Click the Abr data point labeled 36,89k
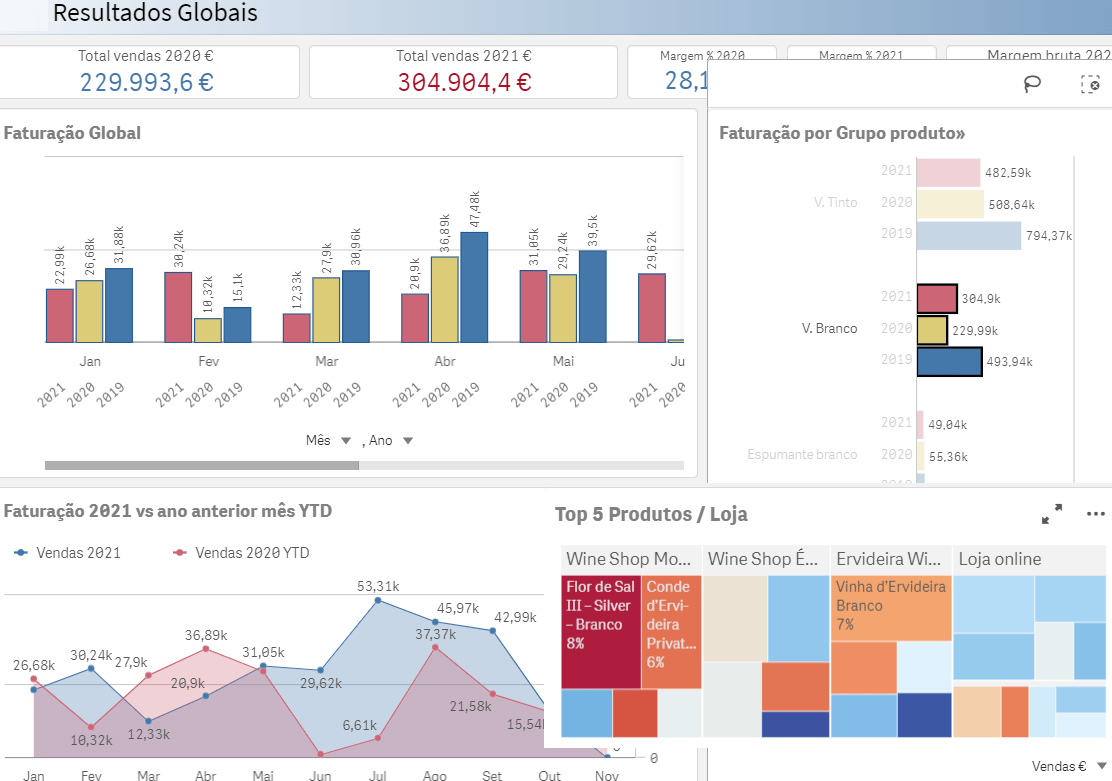Viewport: 1112px width, 781px height. pyautogui.click(x=206, y=648)
